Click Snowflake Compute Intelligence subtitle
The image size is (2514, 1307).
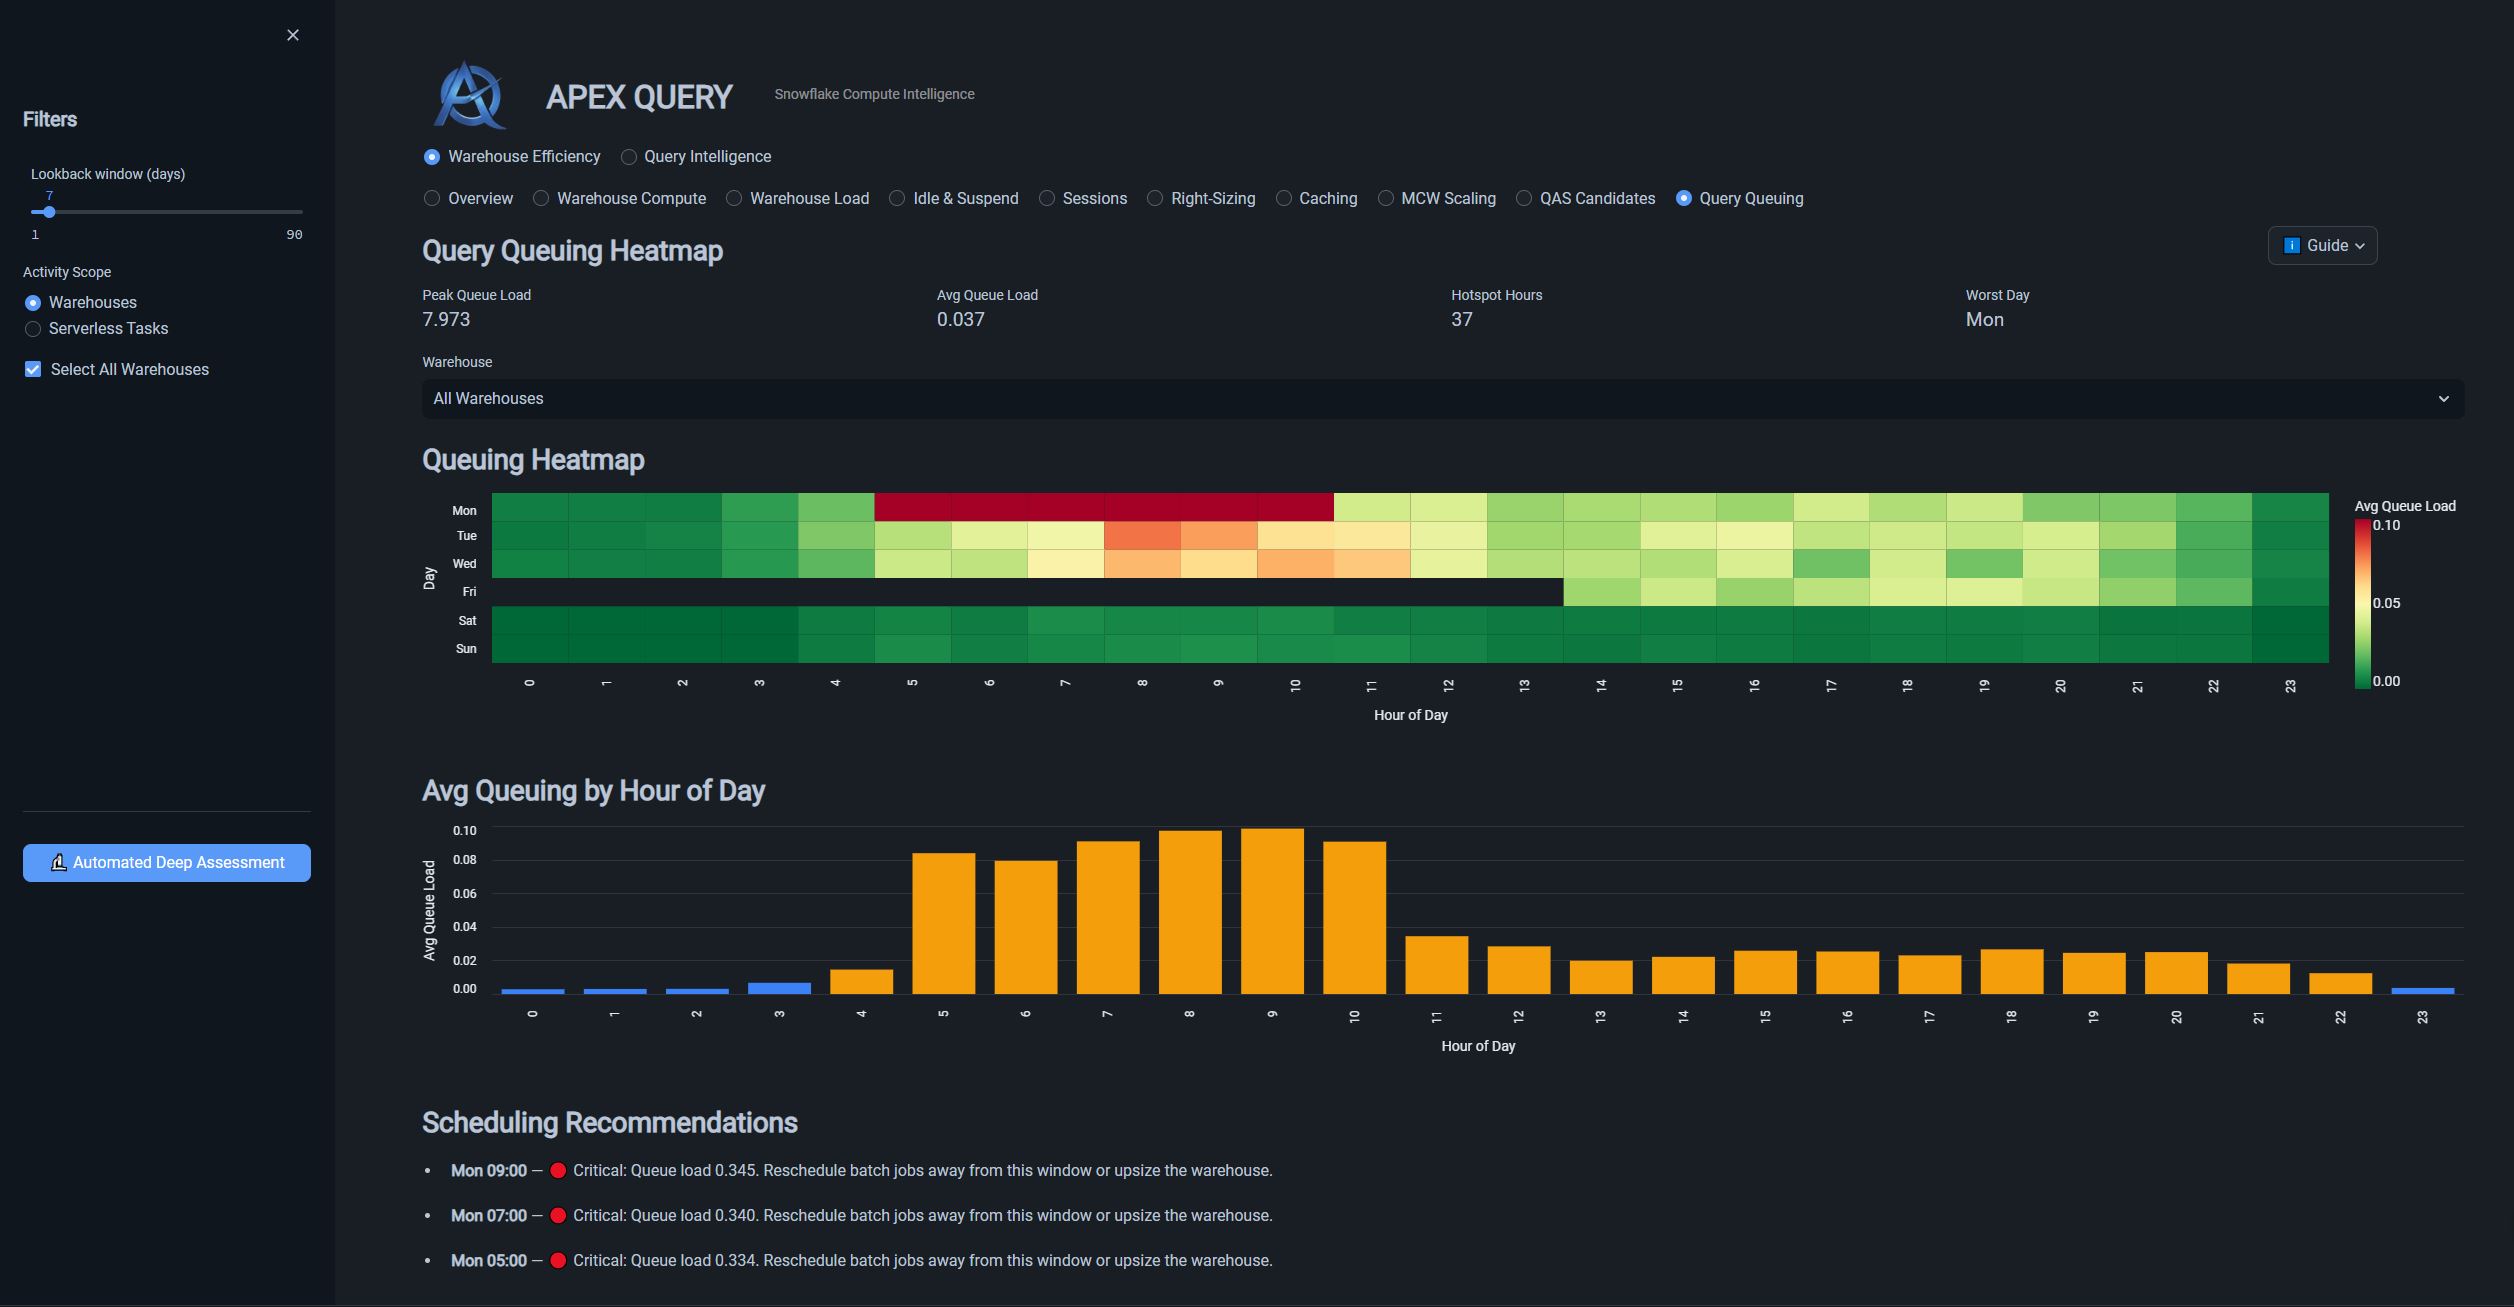click(874, 94)
